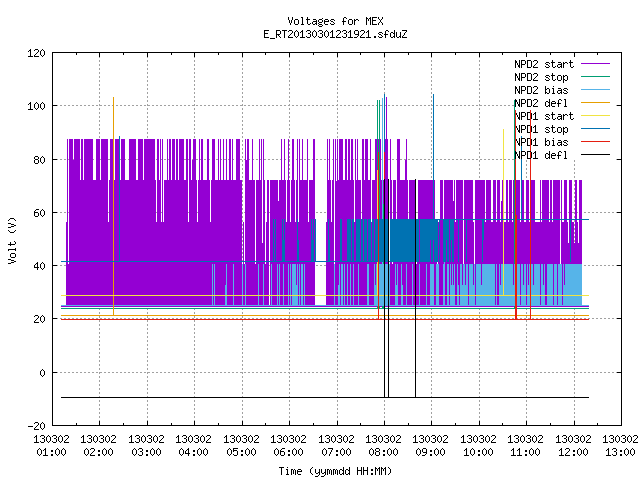Viewport: 640px width, 480px height.
Task: Click the y-axis tick value 100
Action: coord(36,106)
